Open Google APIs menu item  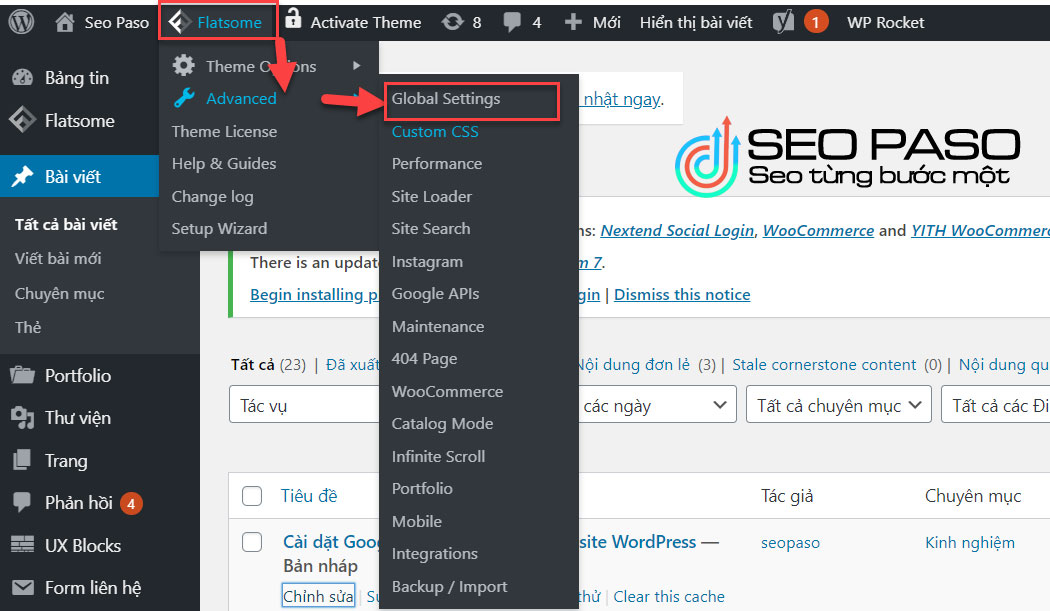pos(435,294)
